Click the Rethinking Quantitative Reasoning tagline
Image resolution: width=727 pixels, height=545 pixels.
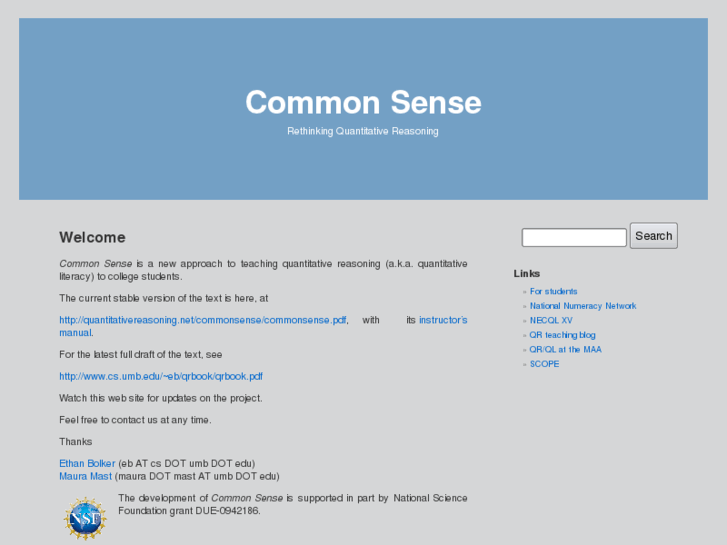(363, 131)
